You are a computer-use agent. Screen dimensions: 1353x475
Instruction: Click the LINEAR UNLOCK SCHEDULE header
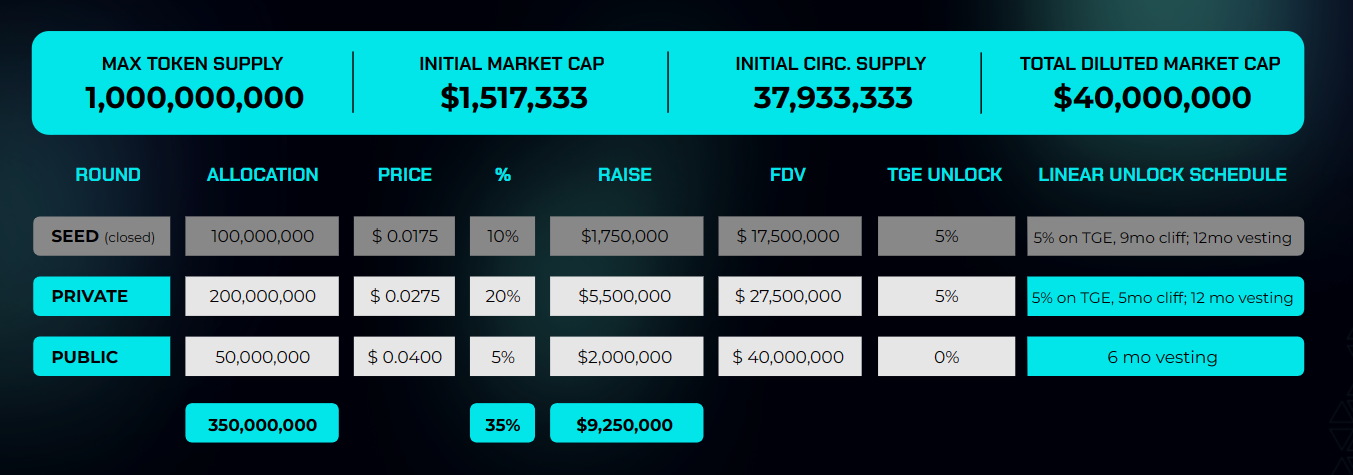tap(1162, 175)
